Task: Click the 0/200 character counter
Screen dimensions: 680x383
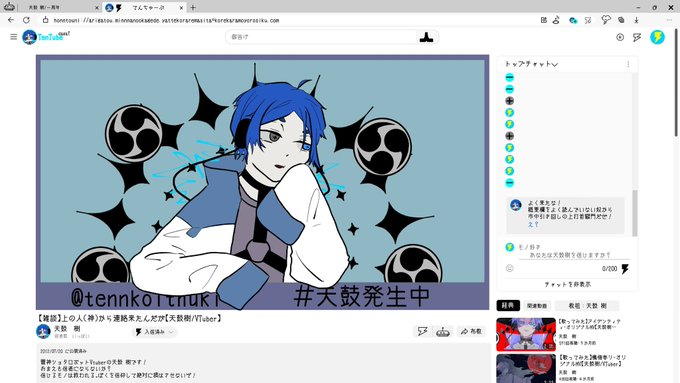Action: point(609,269)
